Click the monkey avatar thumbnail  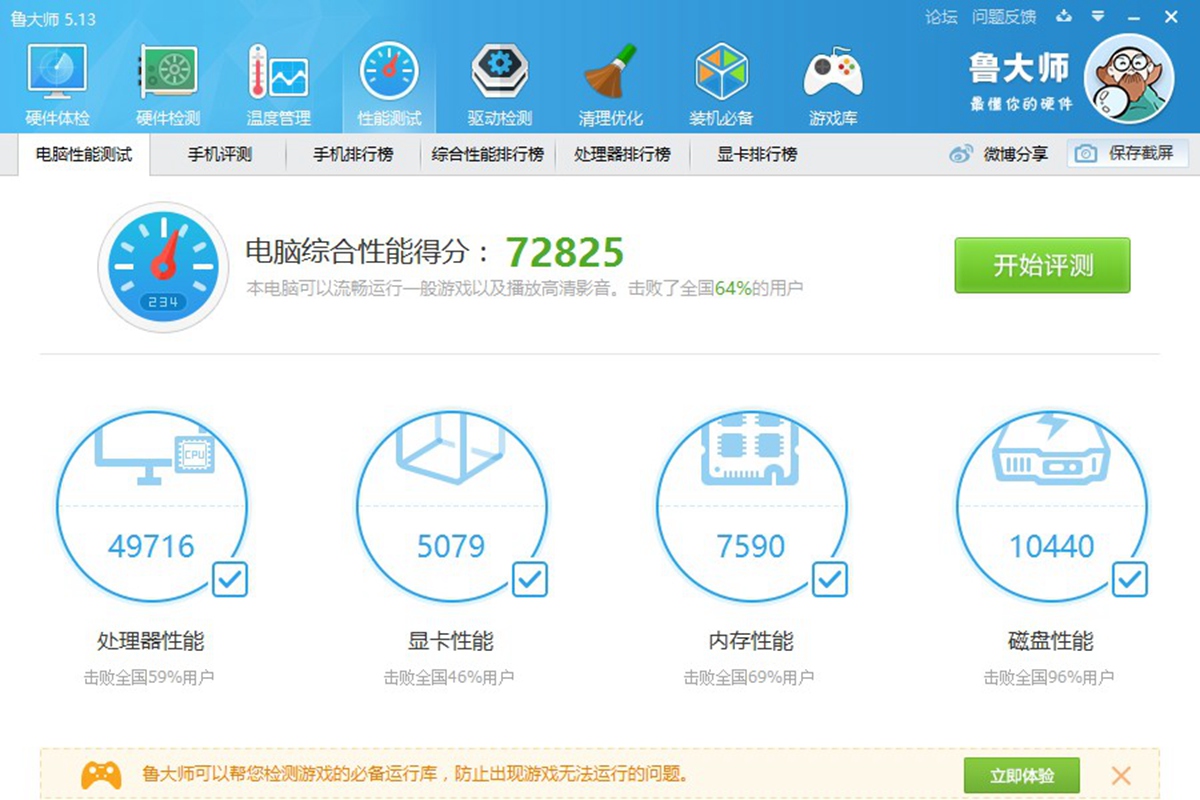point(1128,75)
